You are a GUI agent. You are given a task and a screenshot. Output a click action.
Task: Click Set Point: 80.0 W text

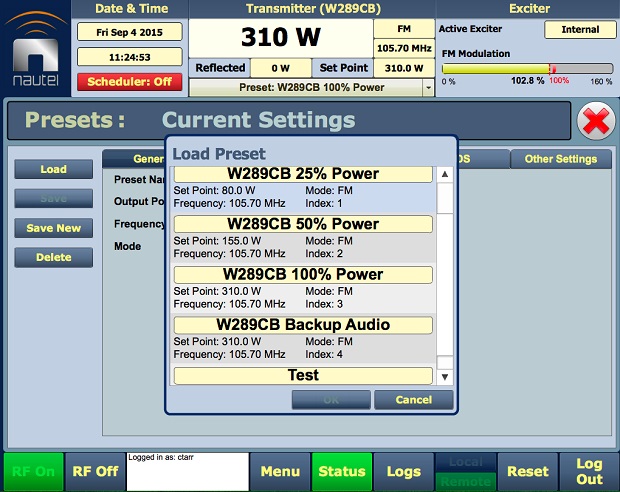214,191
